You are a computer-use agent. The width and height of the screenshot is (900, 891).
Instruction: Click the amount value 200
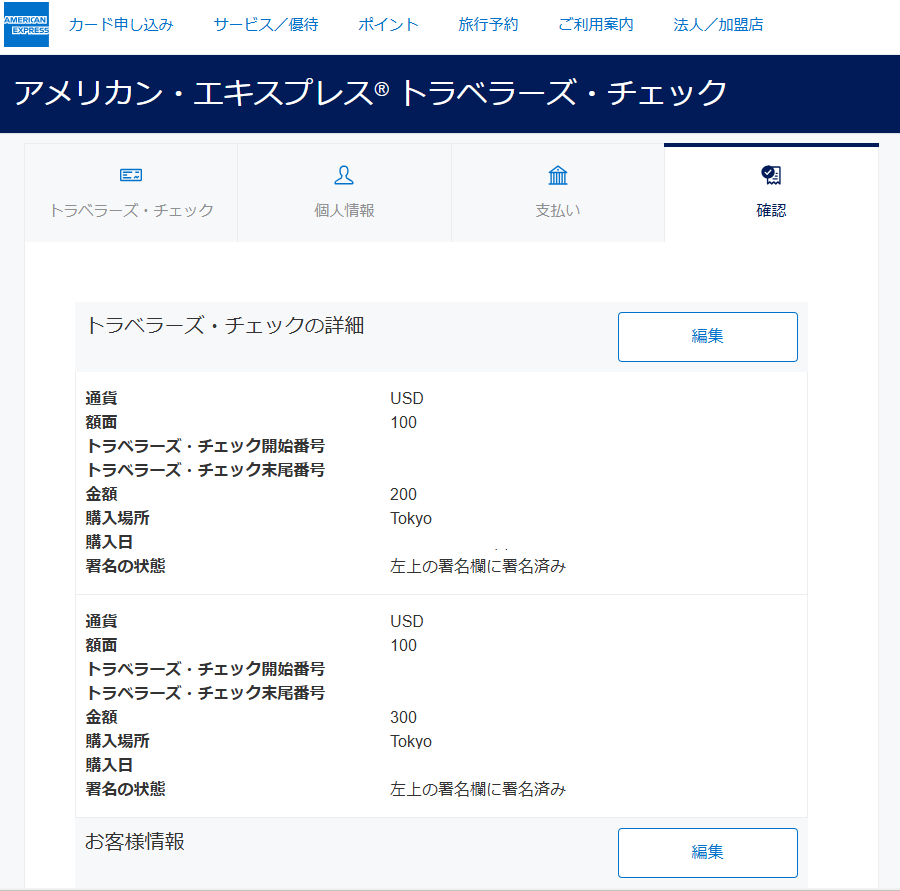[404, 494]
